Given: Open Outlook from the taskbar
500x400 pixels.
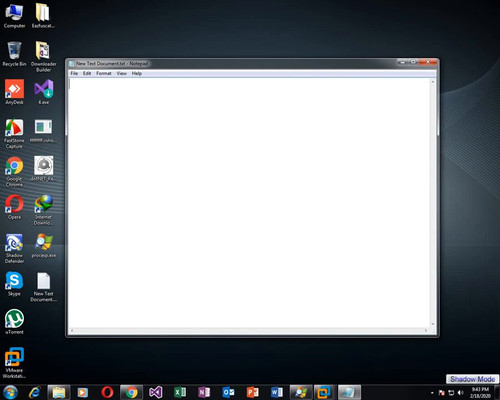Looking at the screenshot, I should point(228,392).
